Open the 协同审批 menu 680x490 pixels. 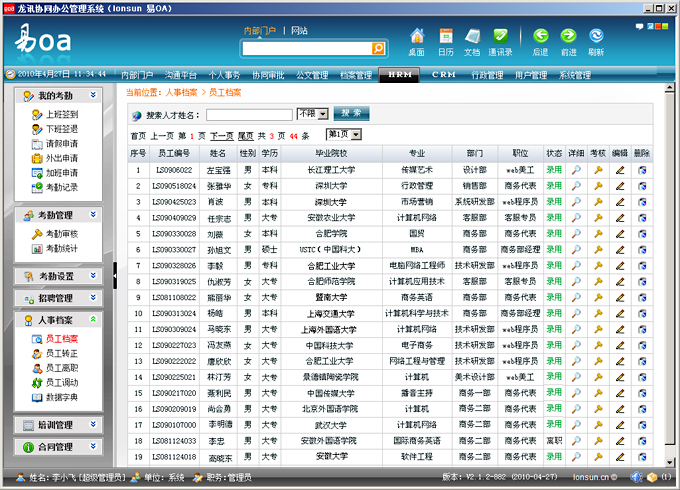tap(268, 75)
